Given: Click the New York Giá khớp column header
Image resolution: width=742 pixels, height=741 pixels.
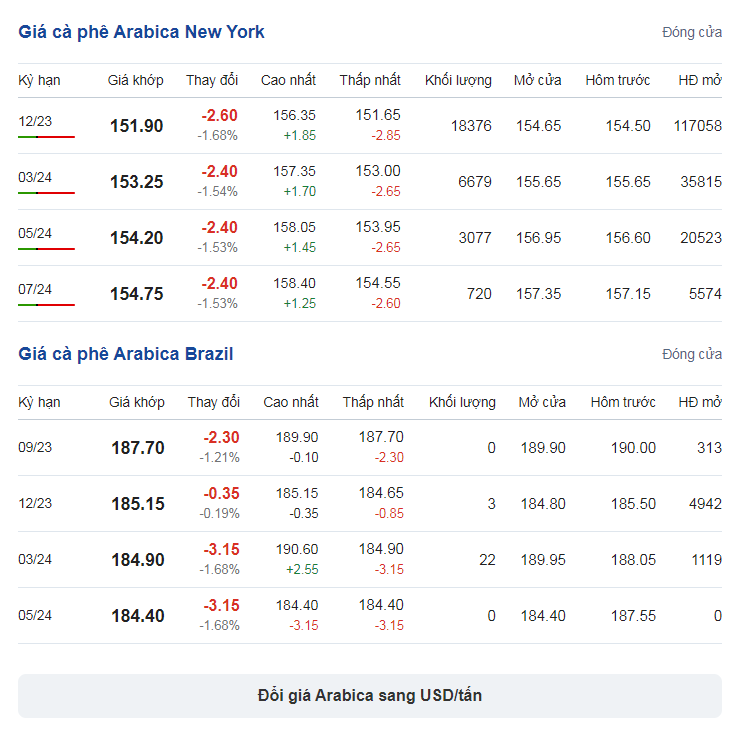Looking at the screenshot, I should [135, 80].
